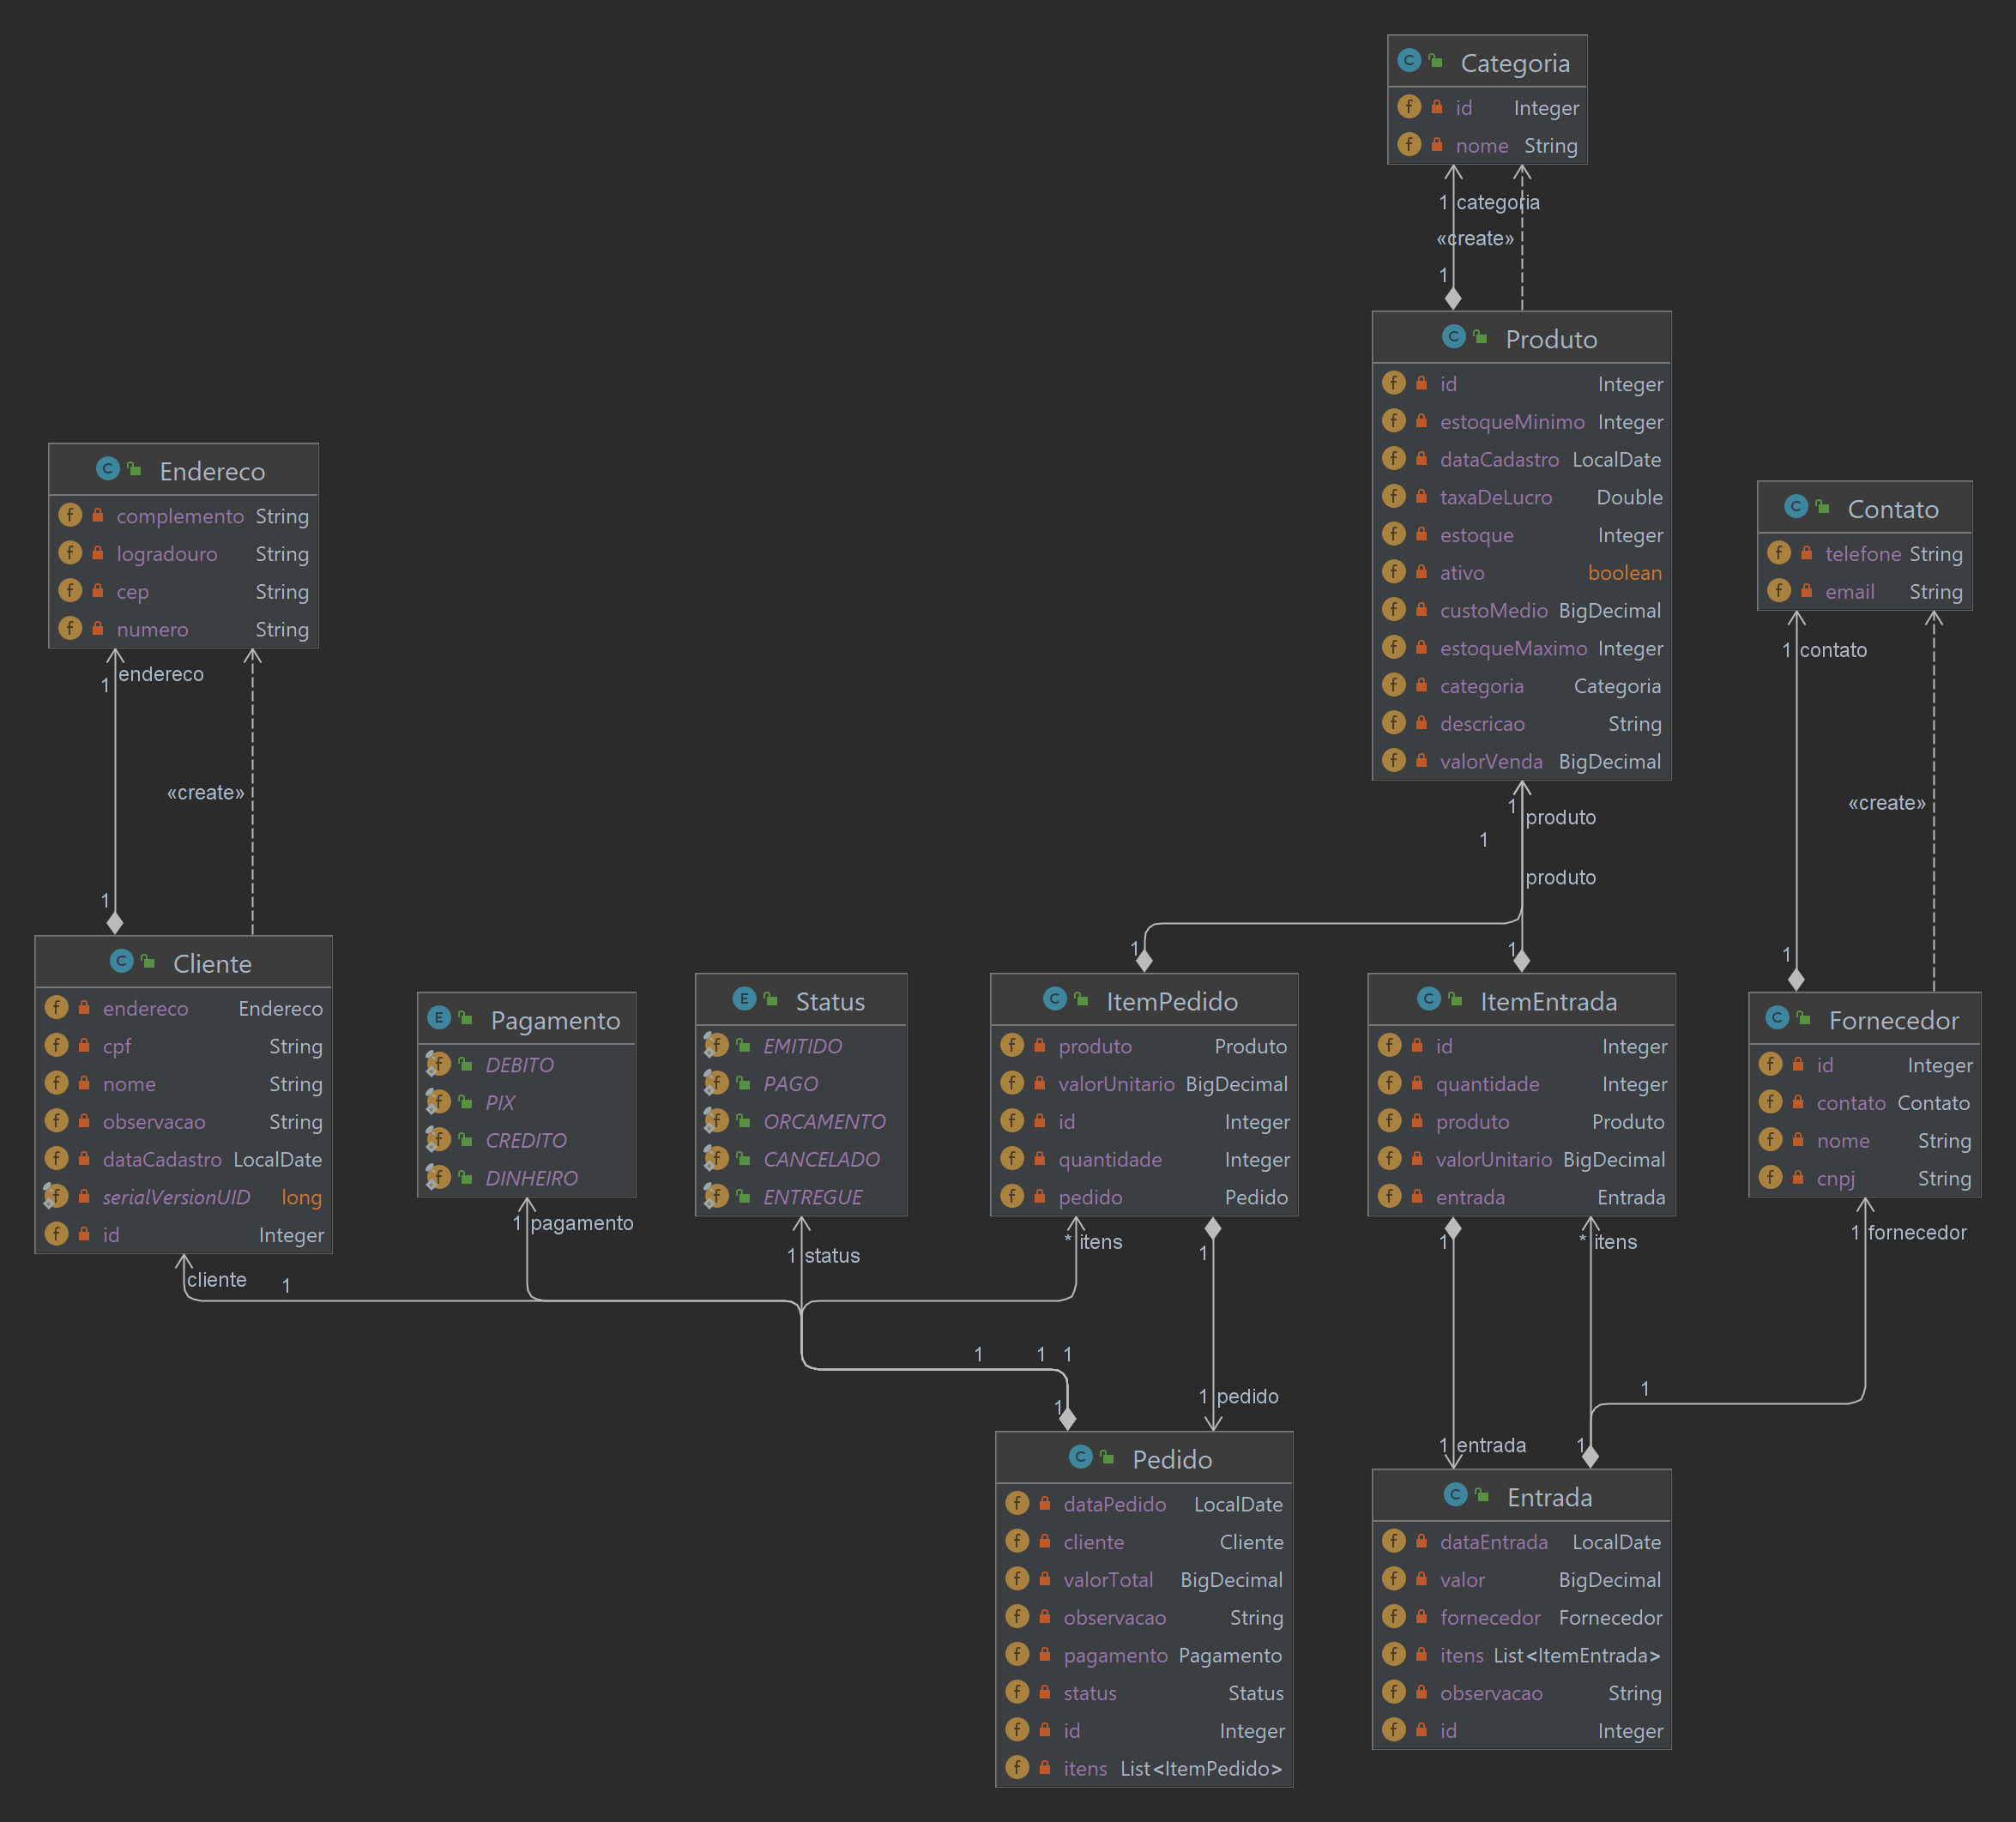Viewport: 2016px width, 1822px height.
Task: Click the field icon of serialVersionUID
Action: coord(56,1196)
